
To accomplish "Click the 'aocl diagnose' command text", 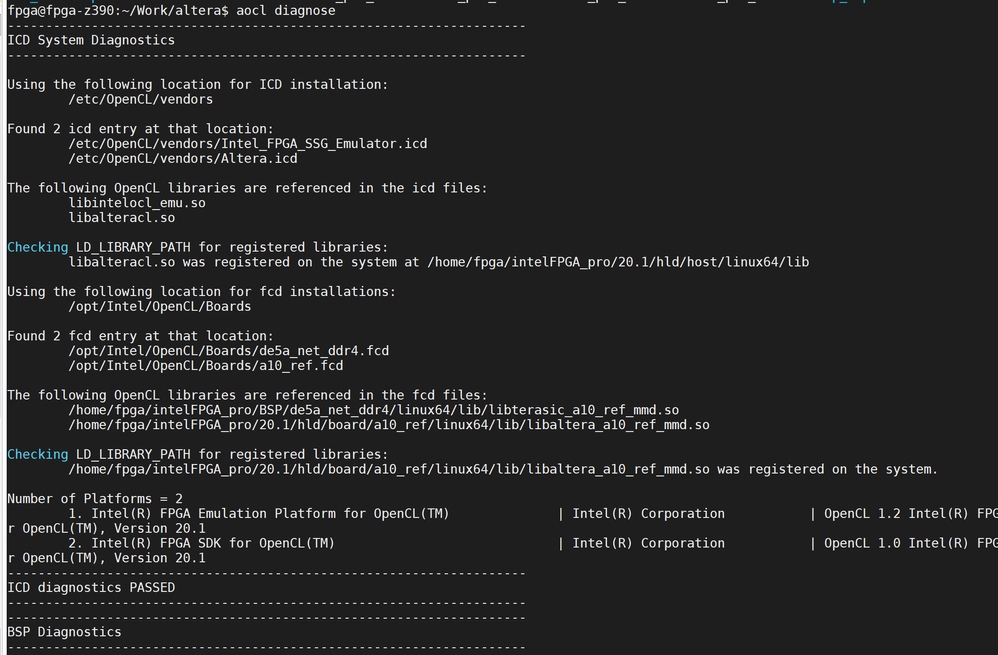I will (x=286, y=10).
